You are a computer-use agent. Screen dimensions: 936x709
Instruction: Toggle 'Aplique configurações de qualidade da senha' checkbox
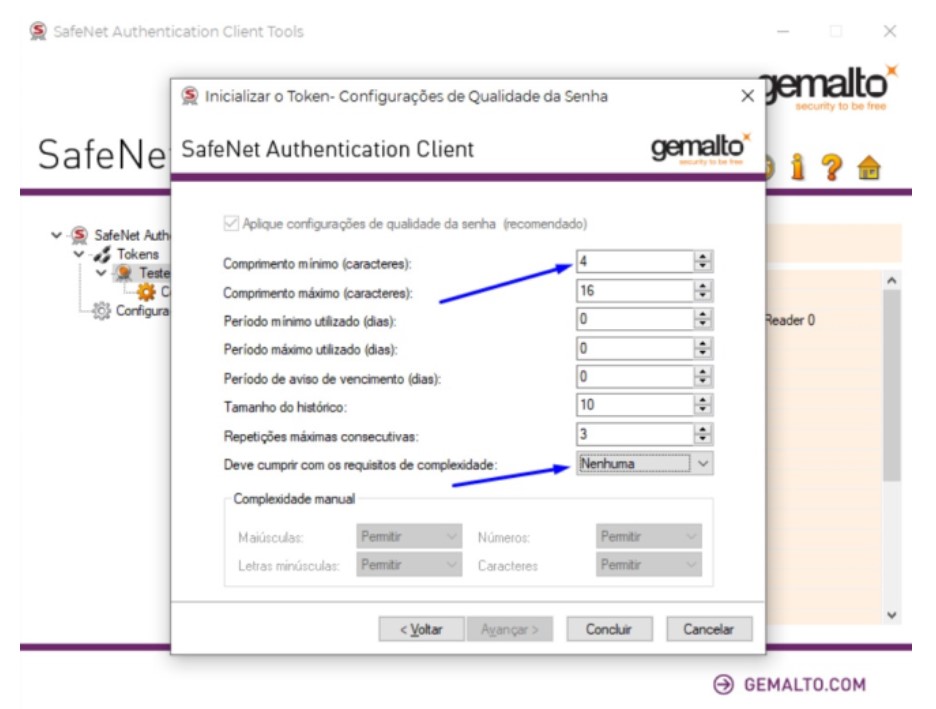pos(231,223)
